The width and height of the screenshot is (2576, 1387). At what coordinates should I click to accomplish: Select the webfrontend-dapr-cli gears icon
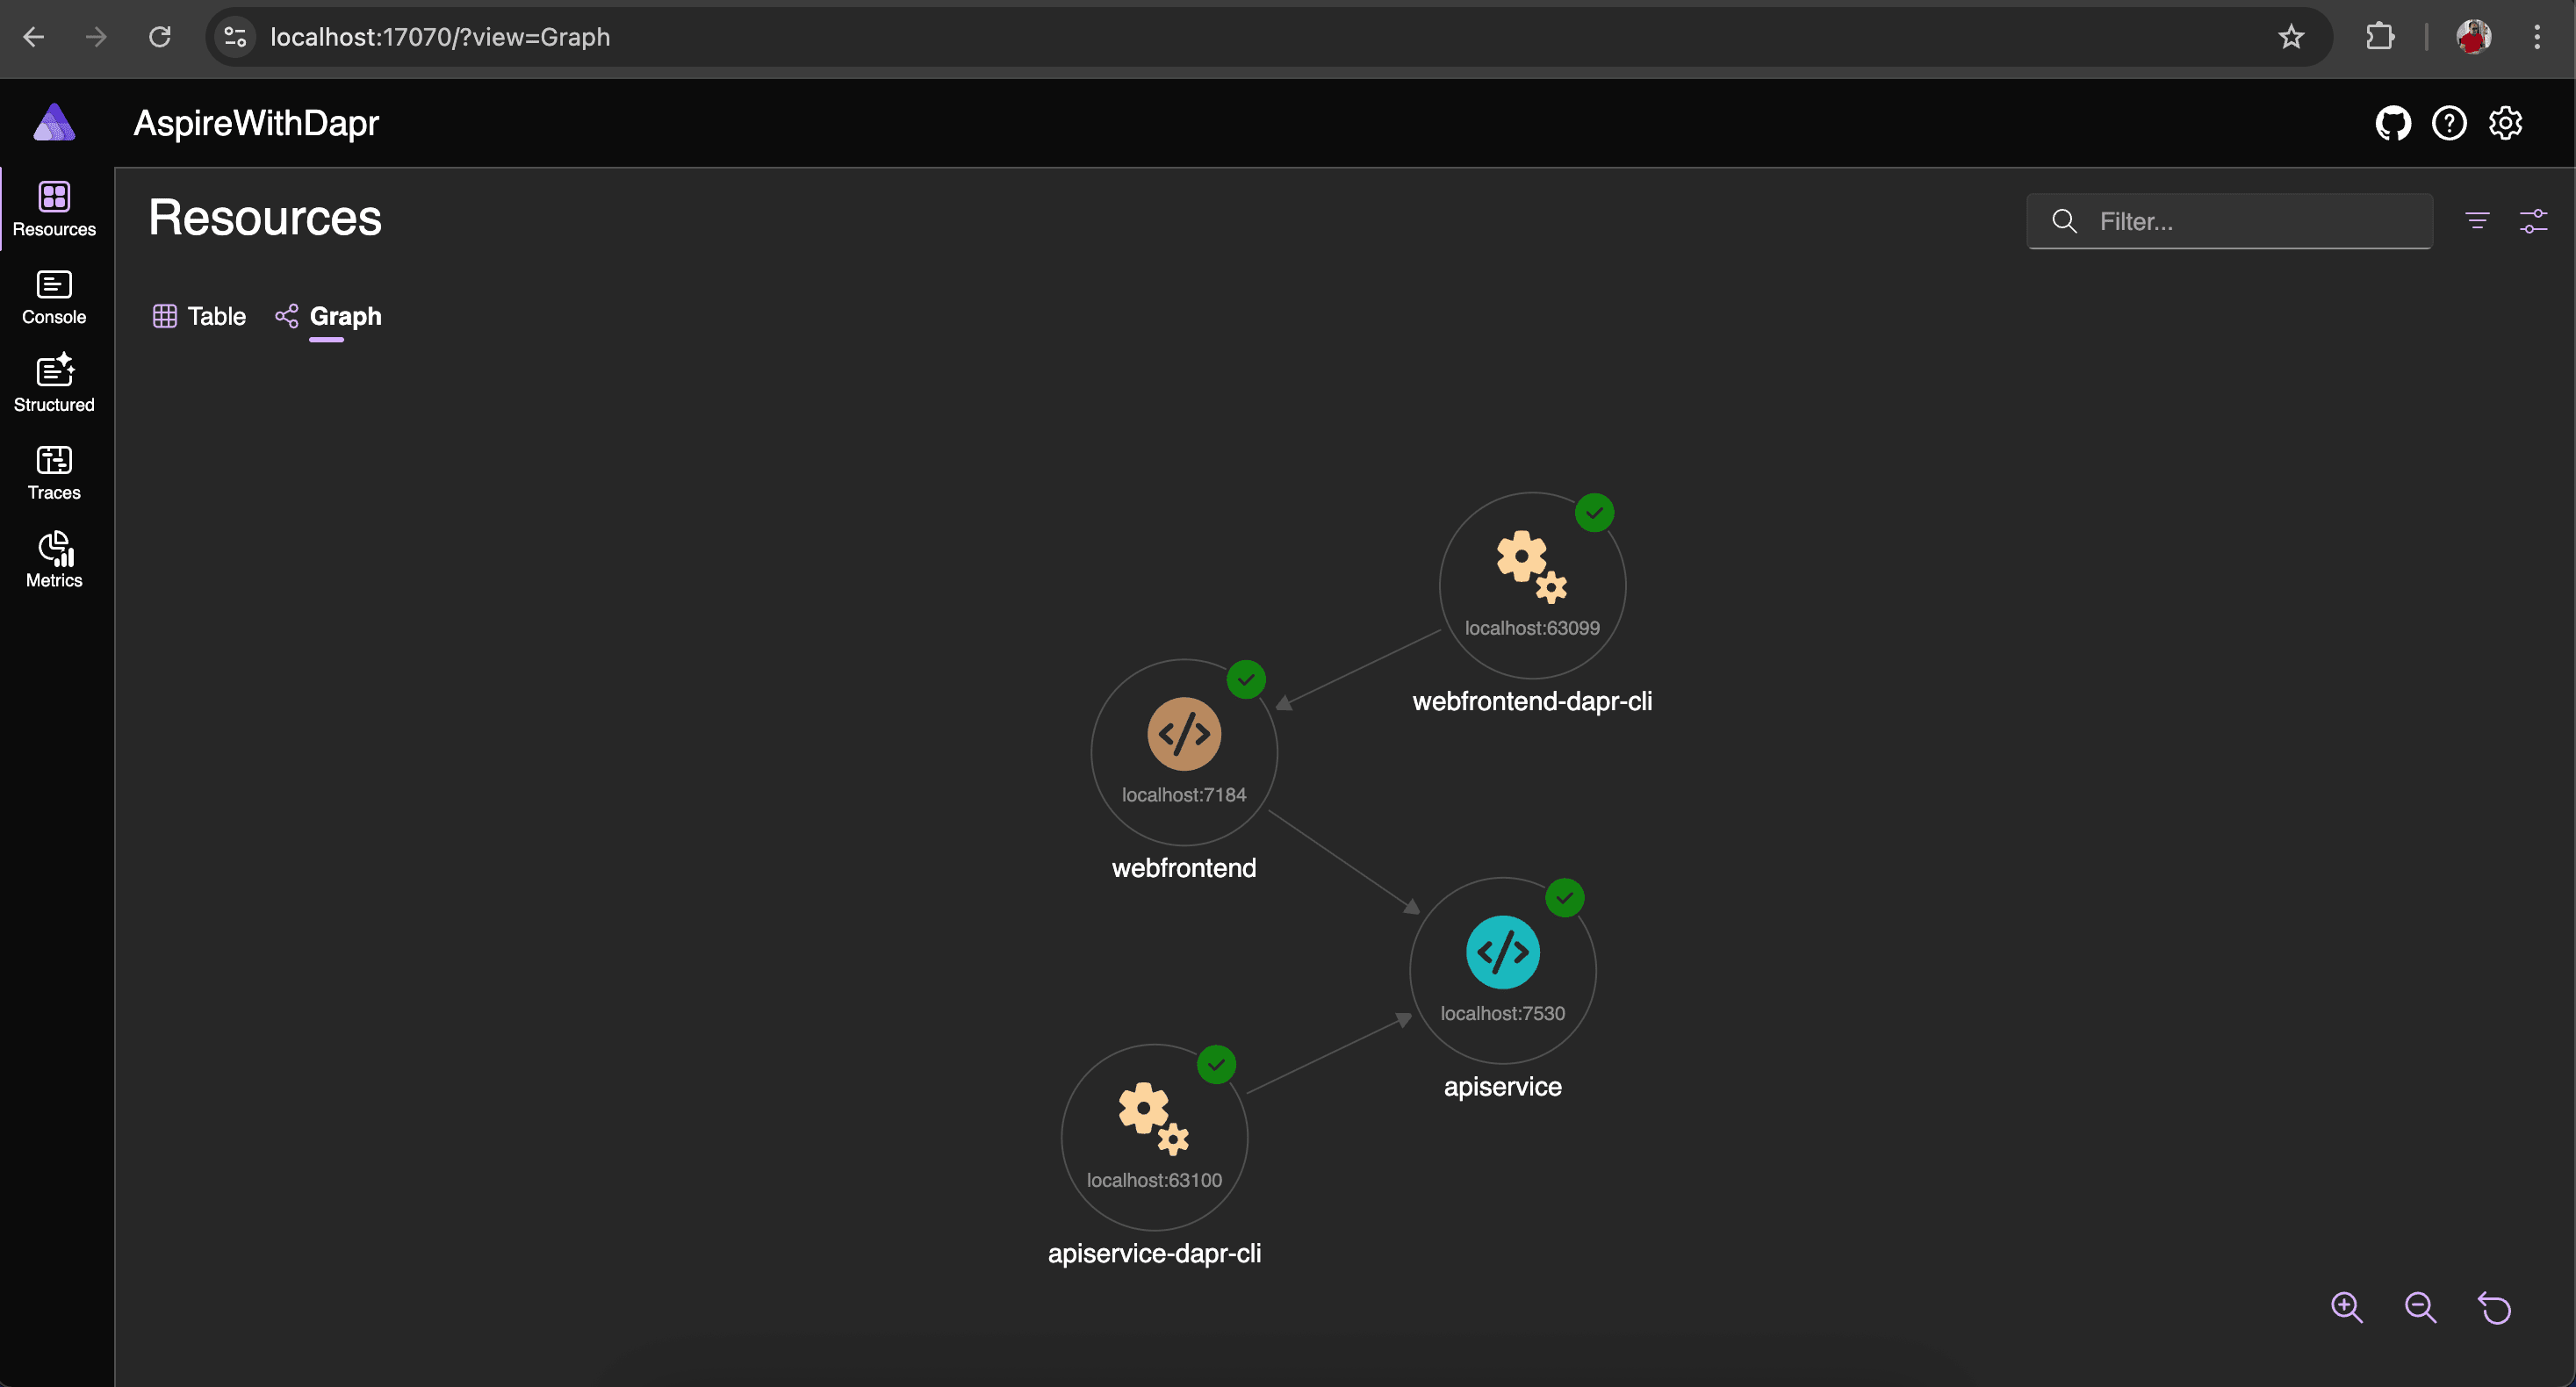[1531, 567]
